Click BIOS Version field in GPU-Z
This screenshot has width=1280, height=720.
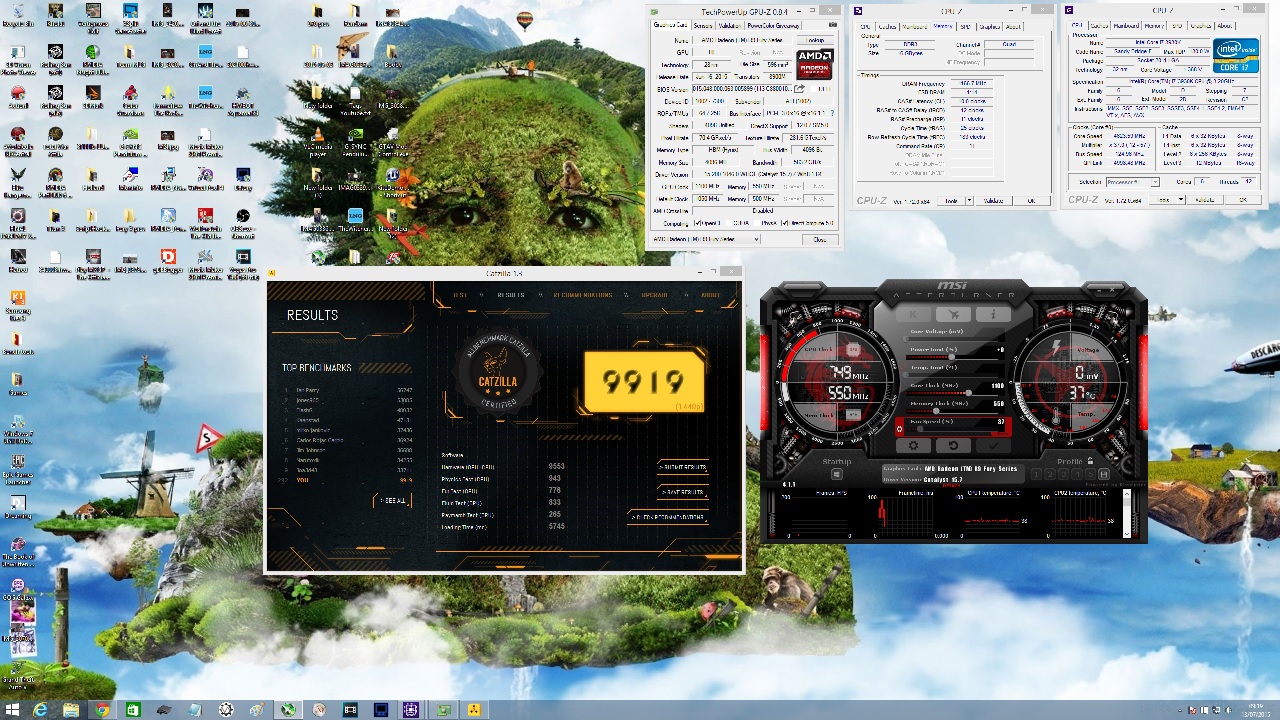(x=743, y=88)
